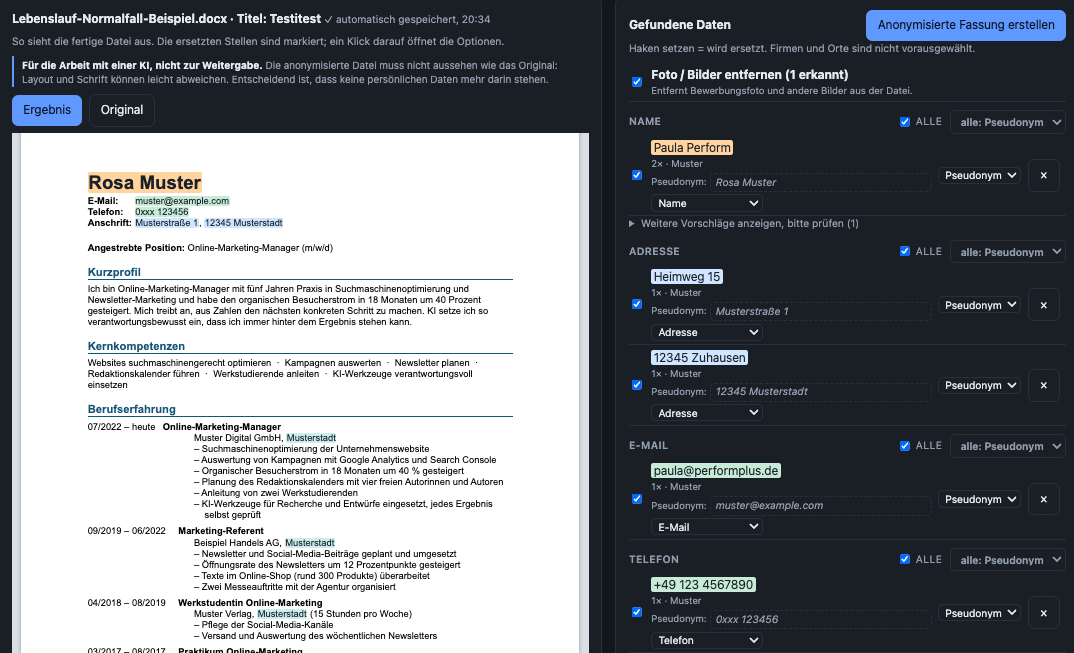
Task: Uncheck the Heimweg 15 address checkbox
Action: [x=637, y=304]
